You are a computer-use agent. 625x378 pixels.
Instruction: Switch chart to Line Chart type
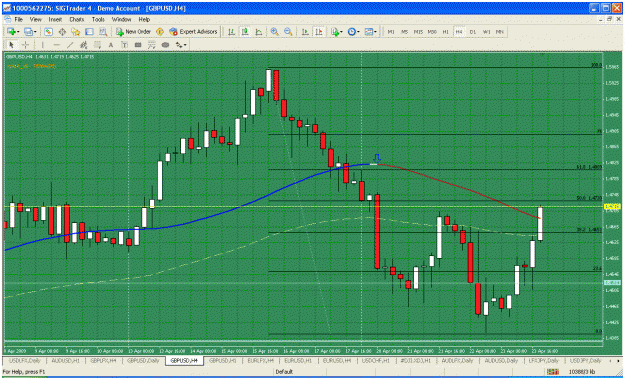tap(258, 32)
